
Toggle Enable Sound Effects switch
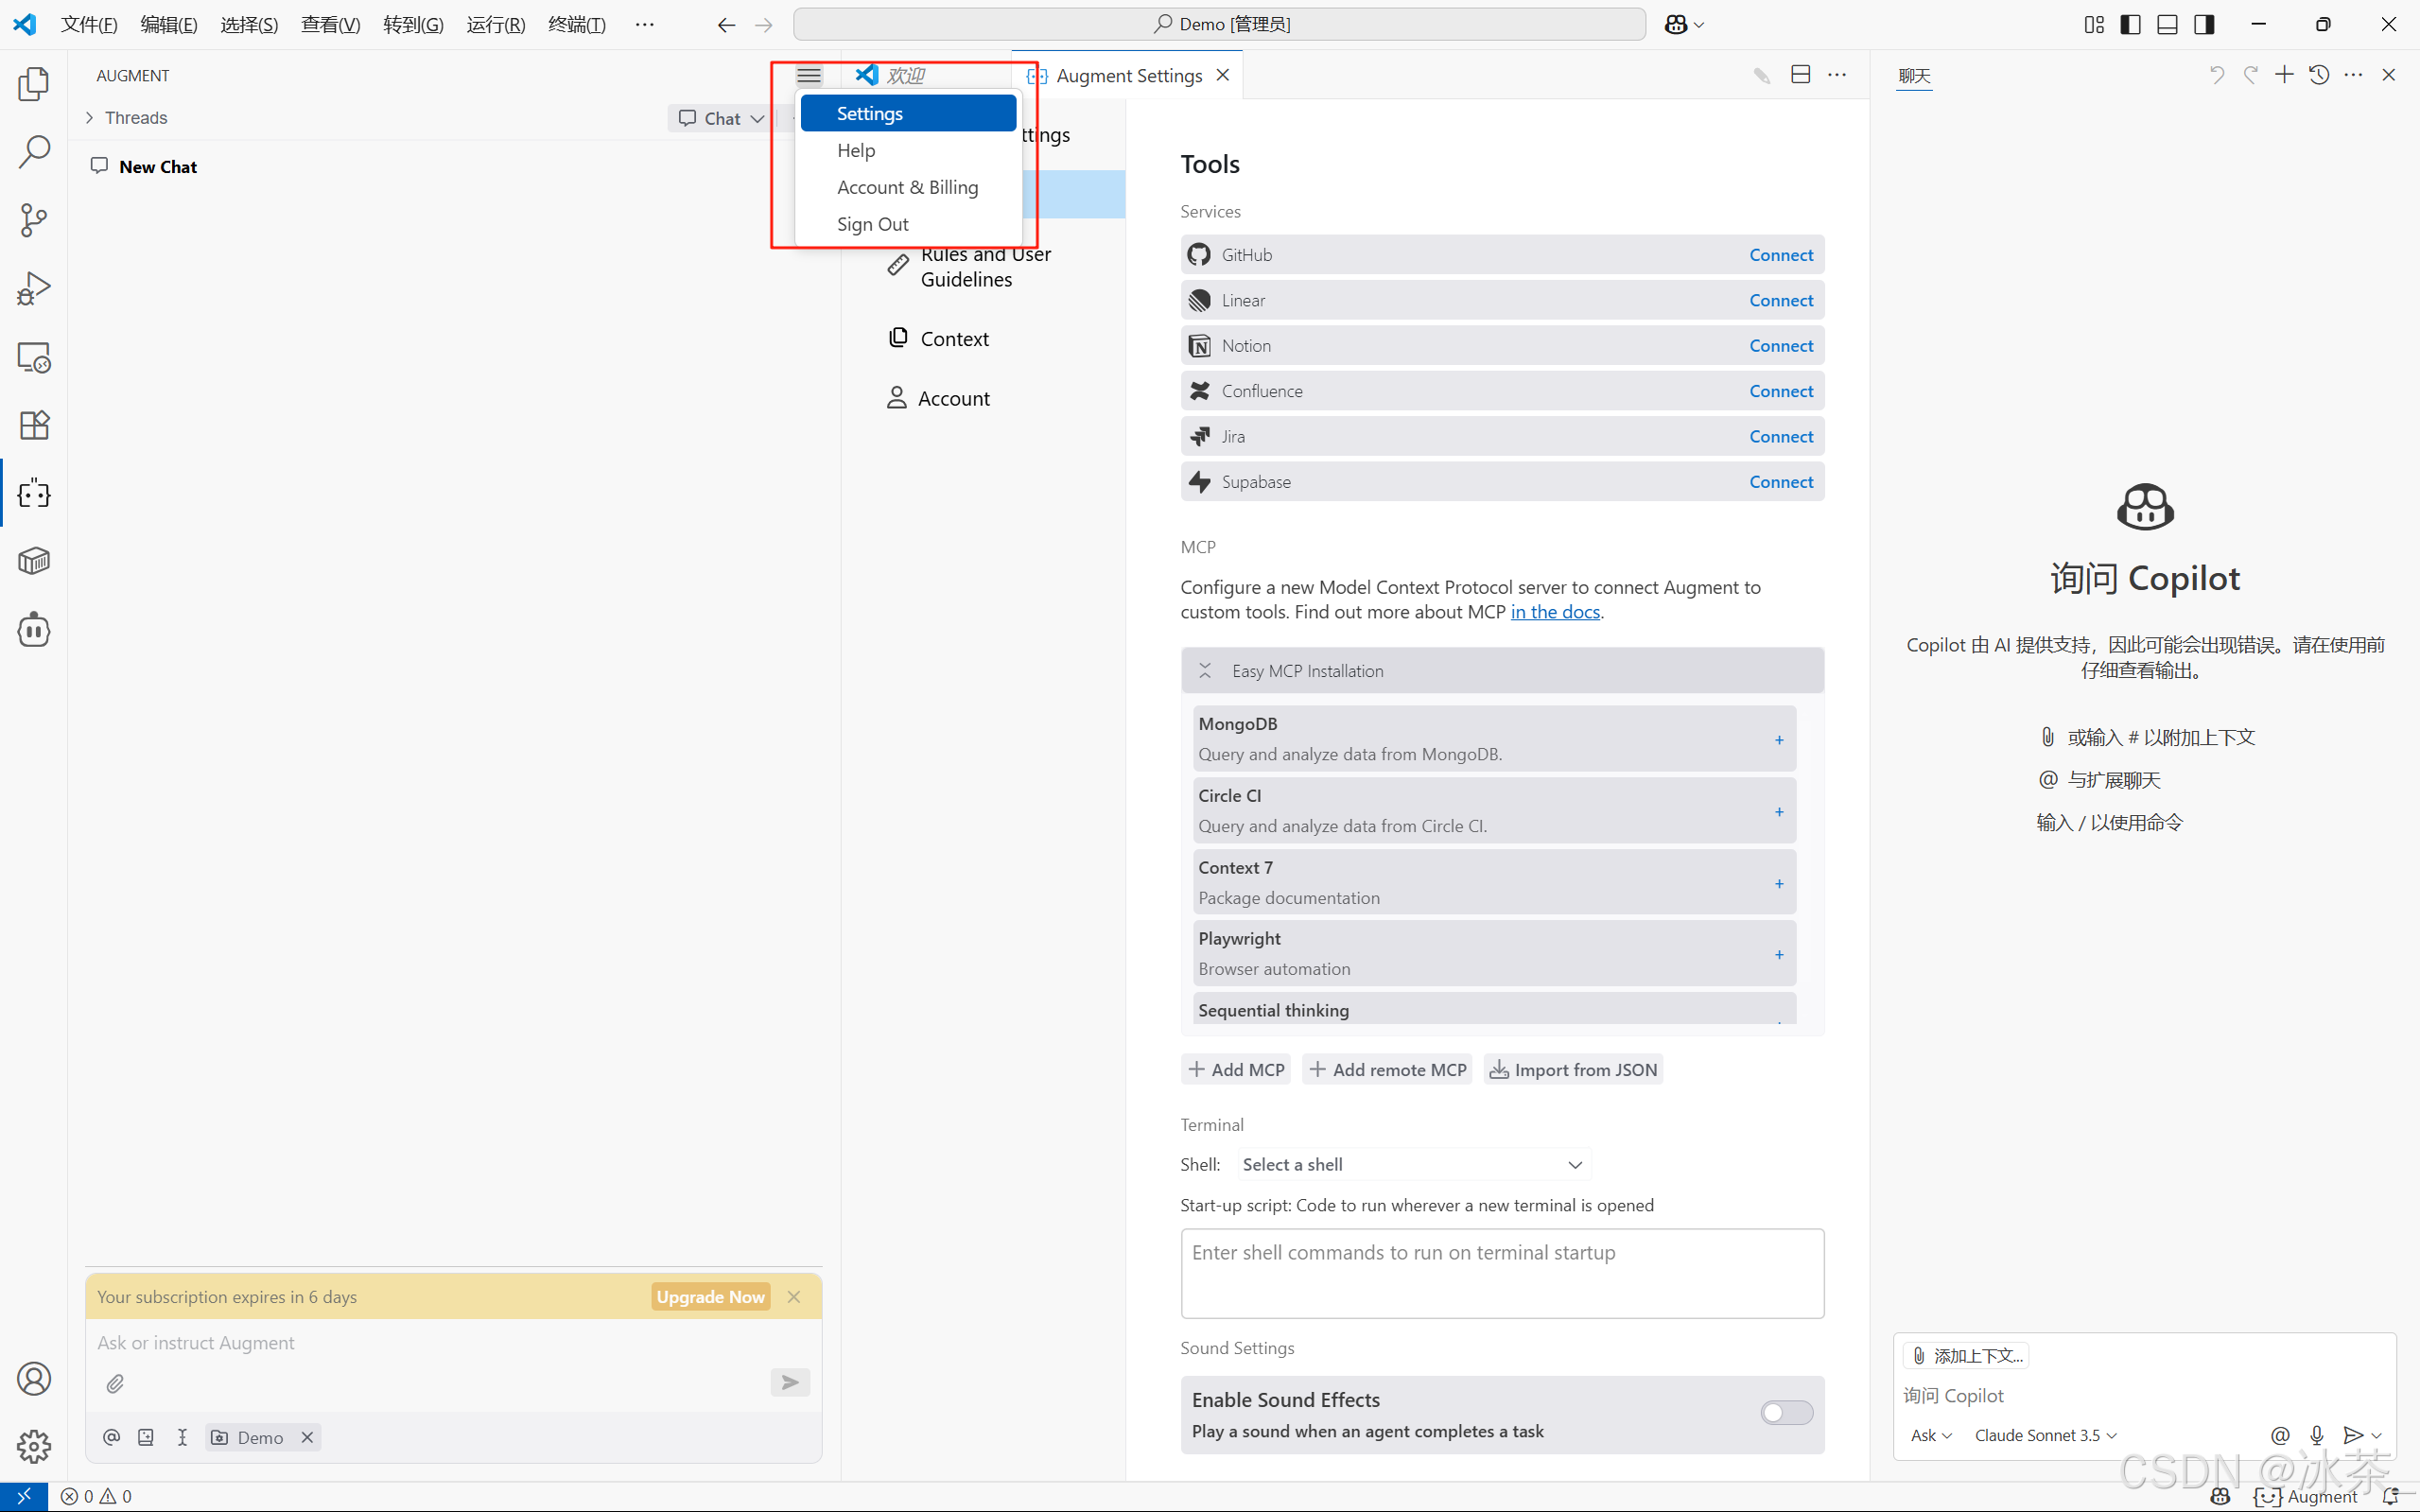[x=1786, y=1412]
